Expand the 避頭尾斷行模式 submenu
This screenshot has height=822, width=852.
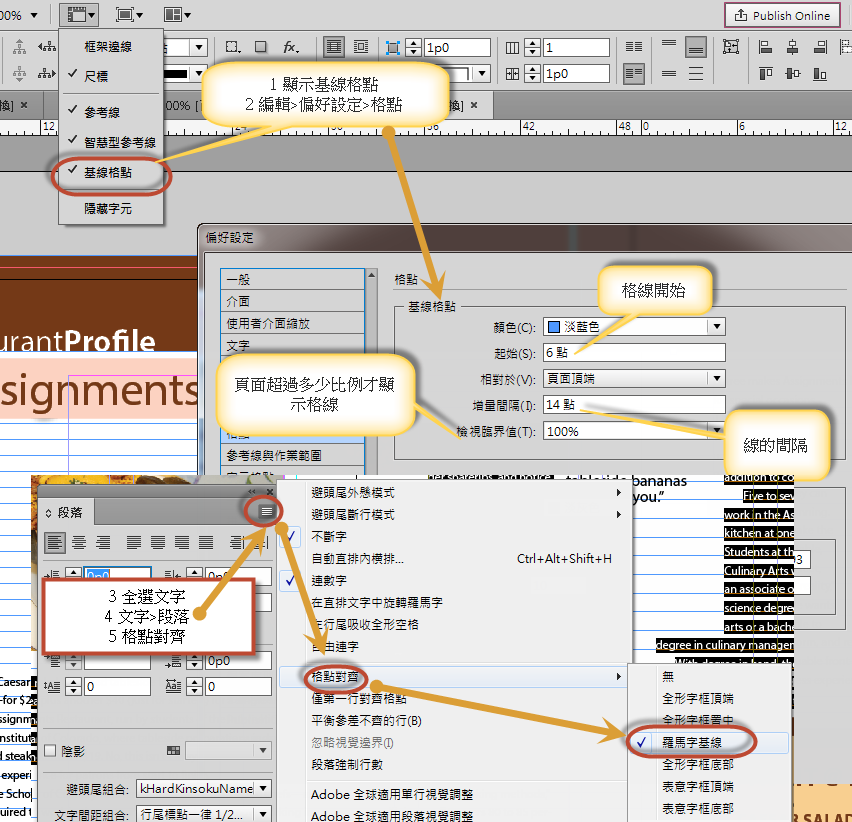pos(455,514)
